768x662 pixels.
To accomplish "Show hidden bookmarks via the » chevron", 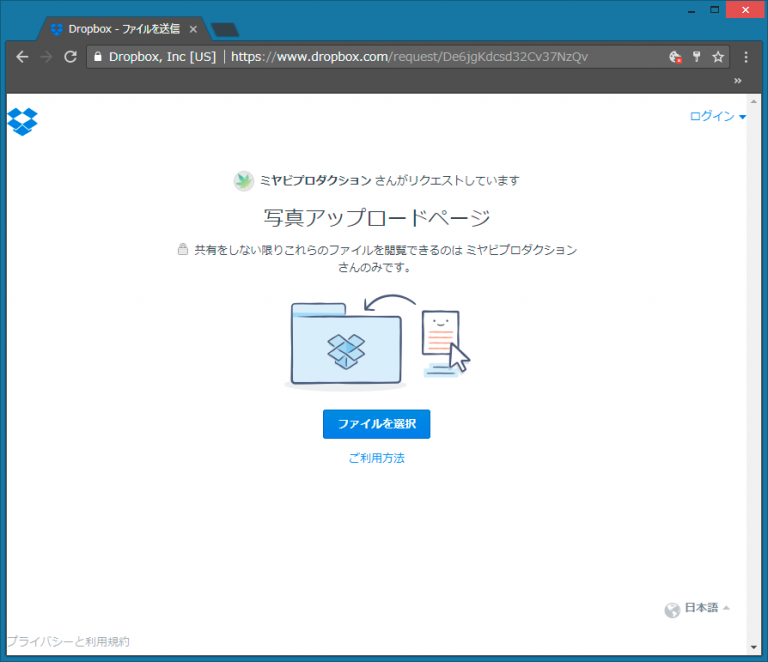I will tap(738, 80).
